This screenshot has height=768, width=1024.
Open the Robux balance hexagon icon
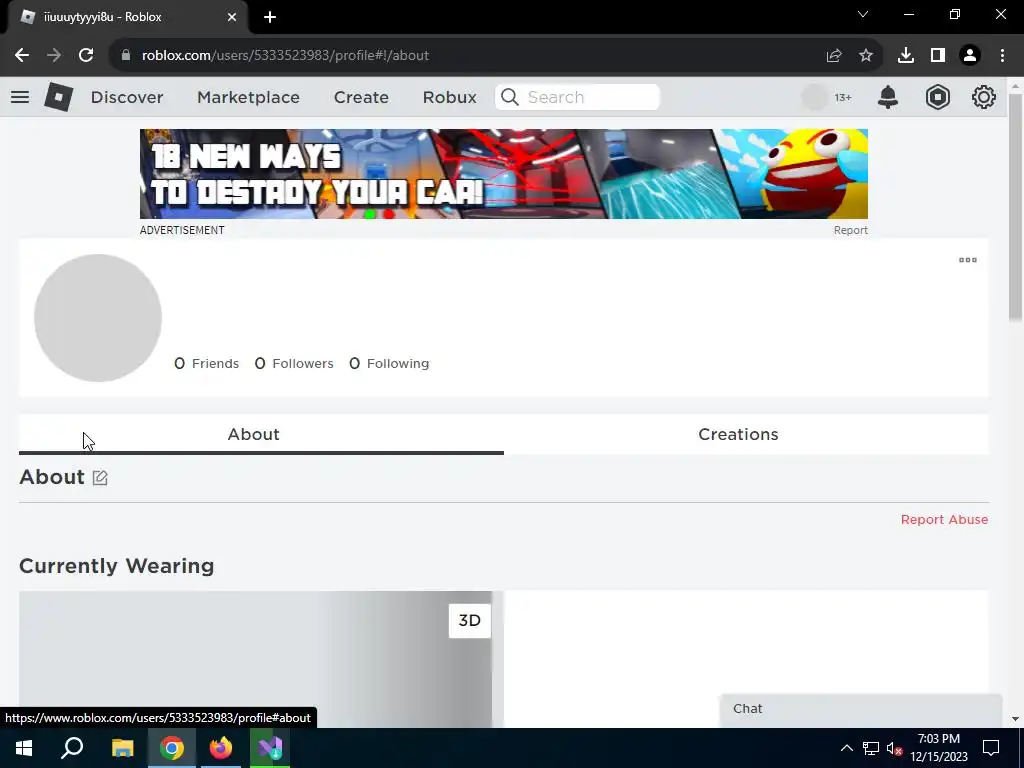click(937, 97)
